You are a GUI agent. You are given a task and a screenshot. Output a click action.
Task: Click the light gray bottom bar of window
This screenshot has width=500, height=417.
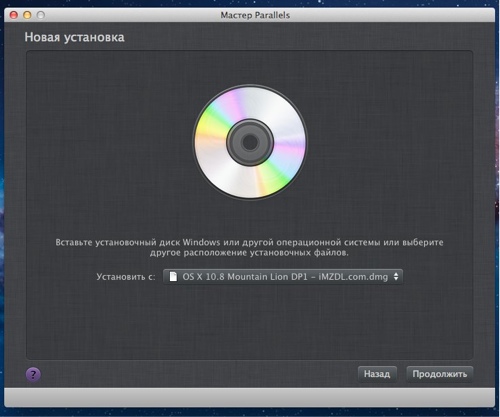249,397
